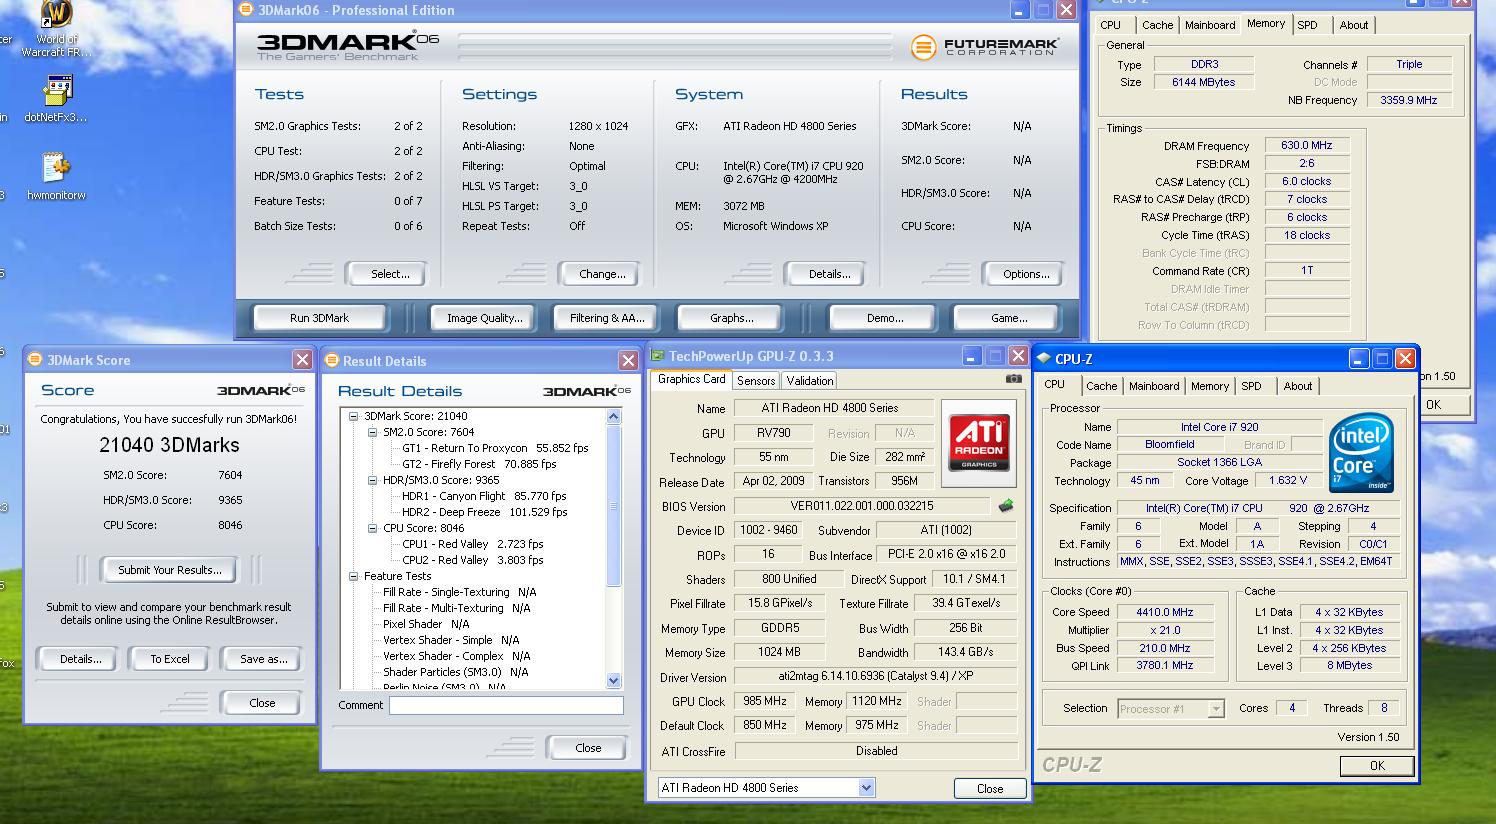This screenshot has height=824, width=1496.
Task: Open About tab in front CPU-Z
Action: 1297,386
